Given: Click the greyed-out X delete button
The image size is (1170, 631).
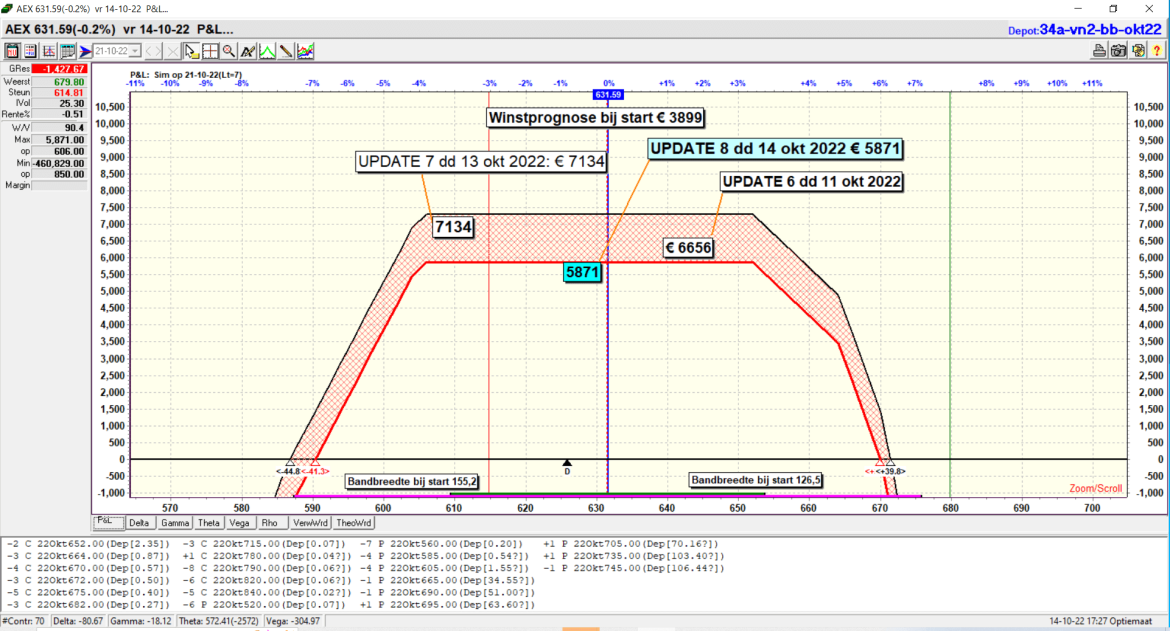Looking at the screenshot, I should [172, 51].
